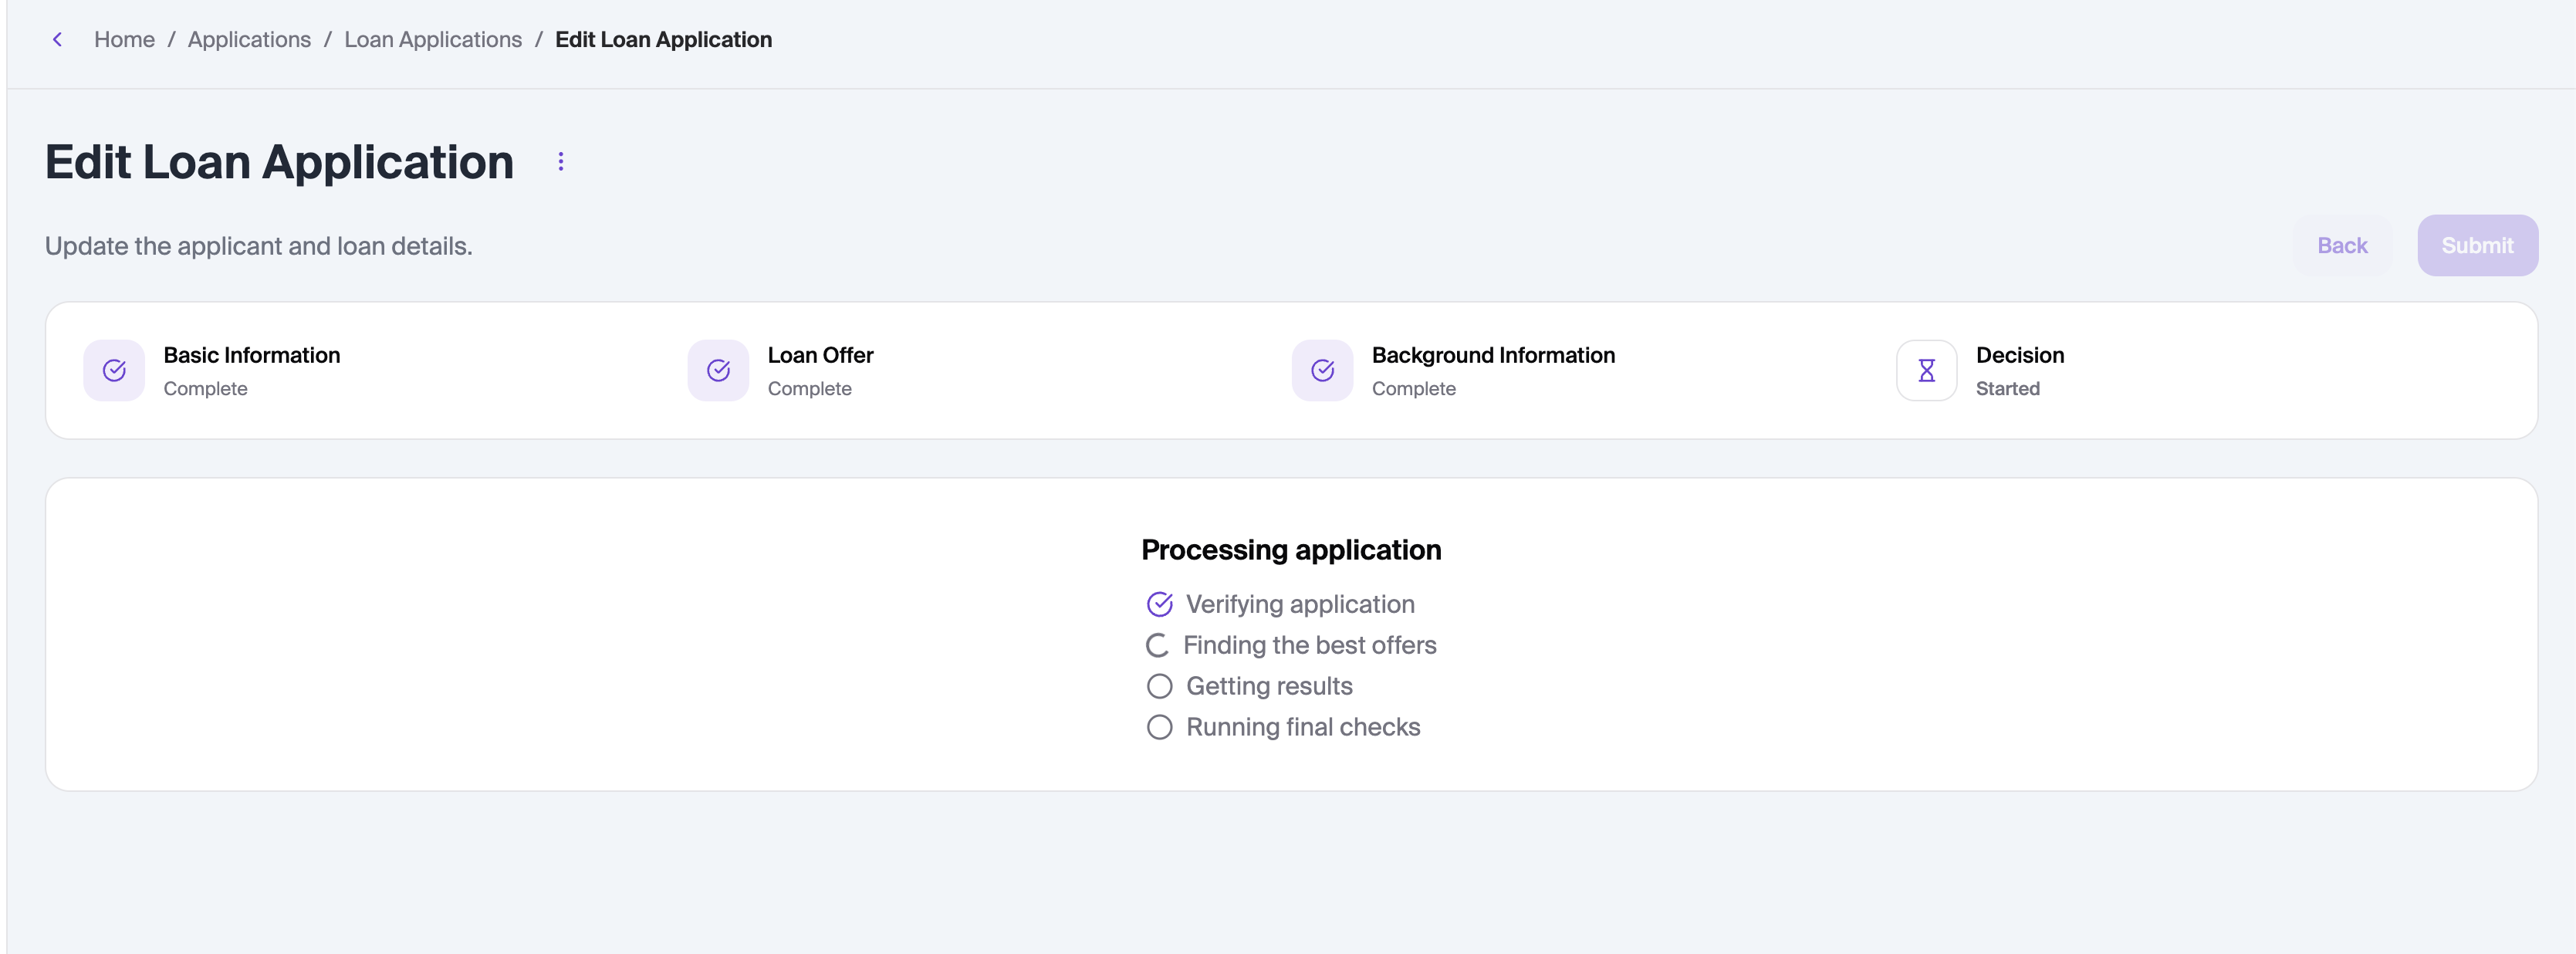The height and width of the screenshot is (954, 2576).
Task: Click the Background Information checkmark icon
Action: (x=1322, y=371)
